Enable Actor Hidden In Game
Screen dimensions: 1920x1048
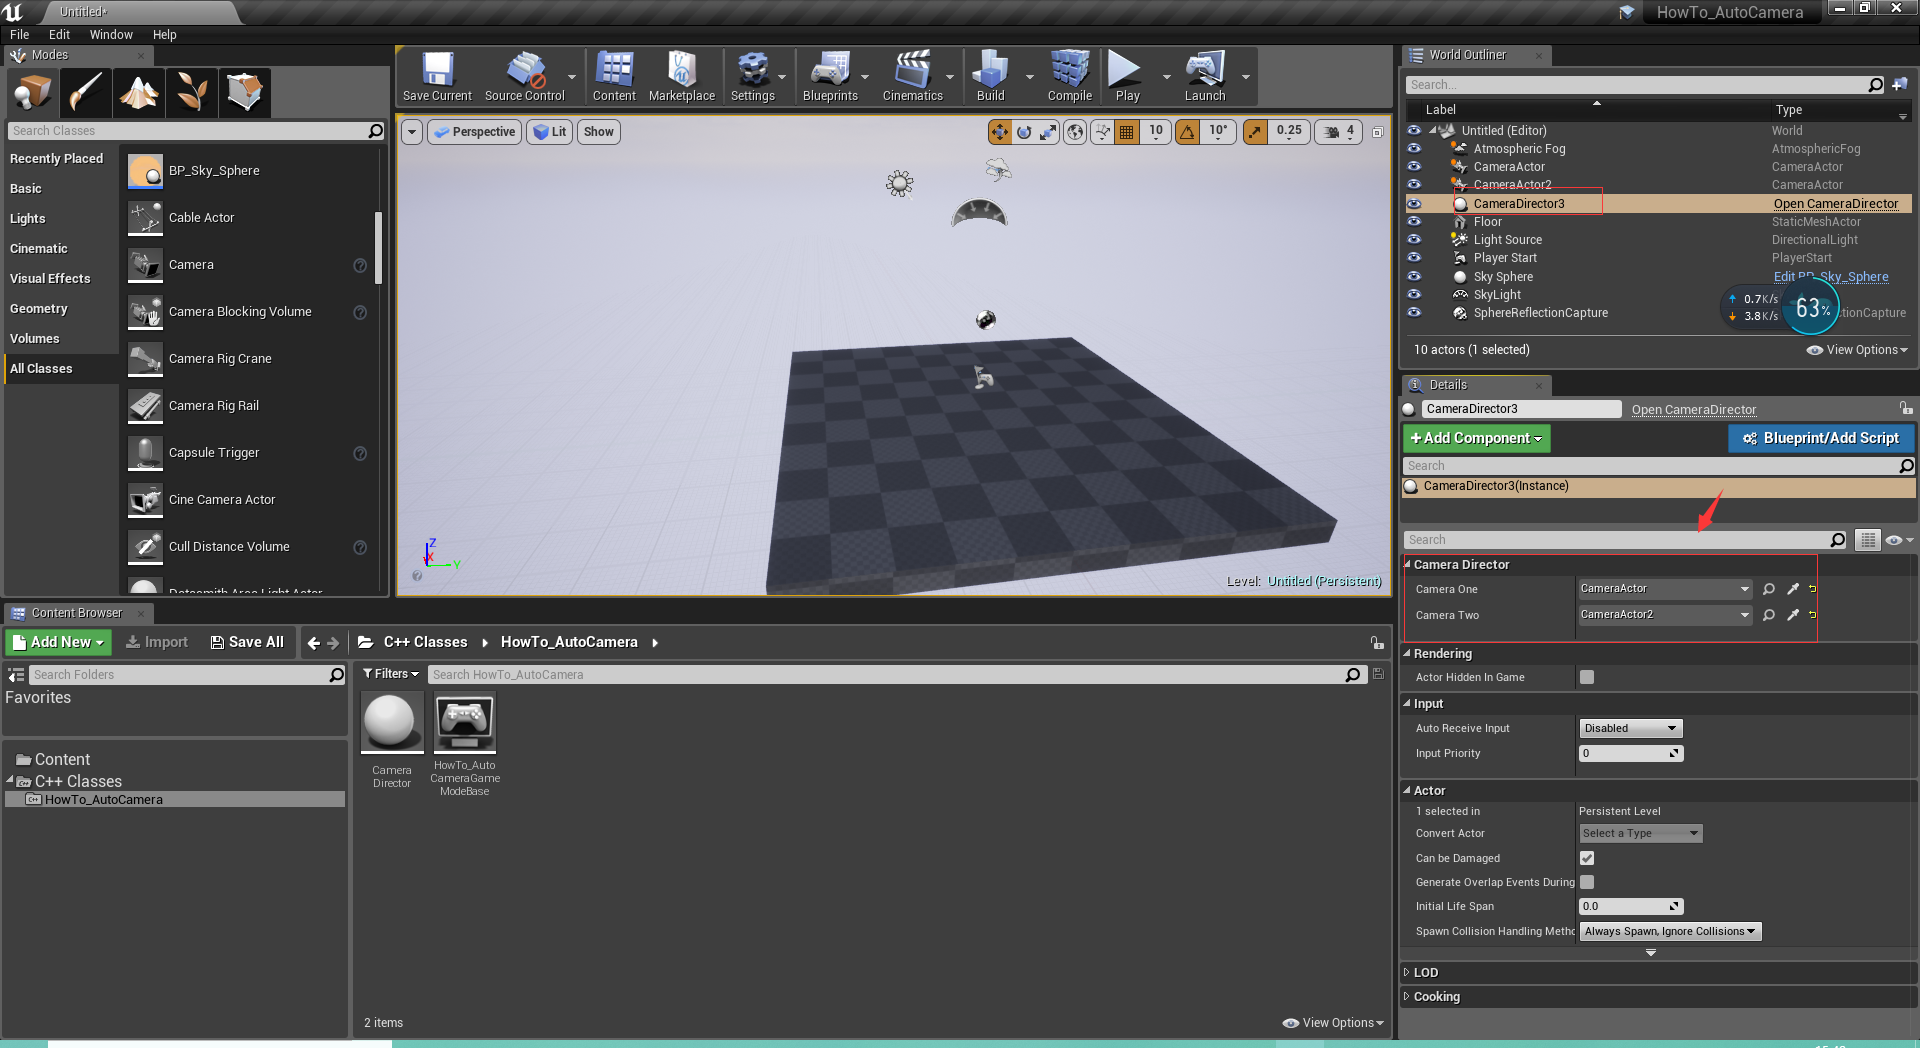pyautogui.click(x=1586, y=677)
